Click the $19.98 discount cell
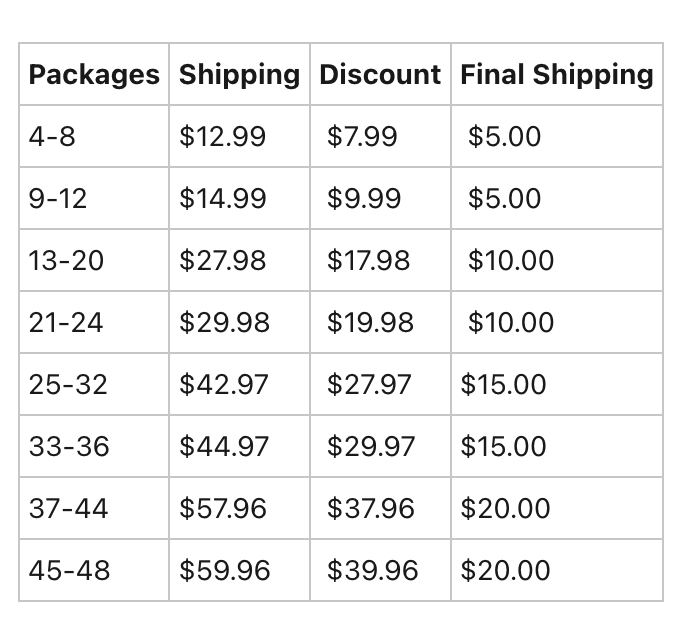692x634 pixels. [370, 322]
